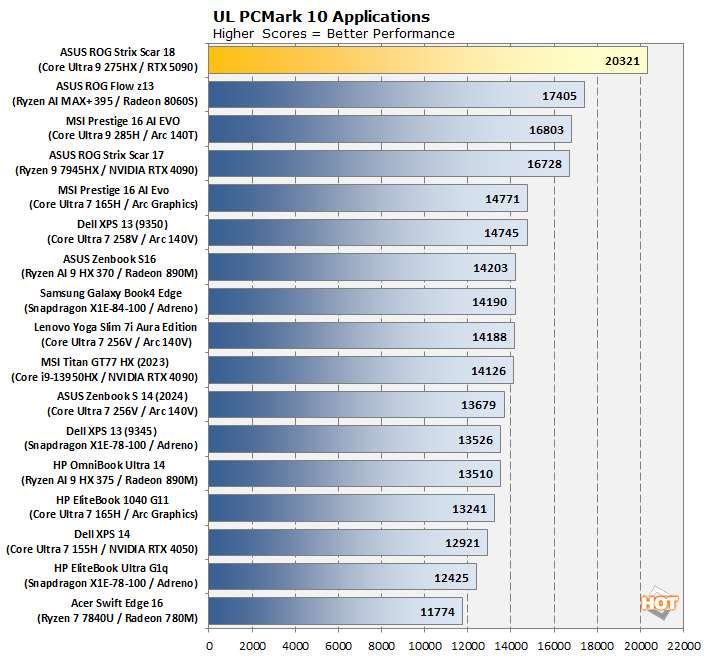
Task: Click the 14203 ASUS Zenbook S16 bar
Action: [x=361, y=268]
